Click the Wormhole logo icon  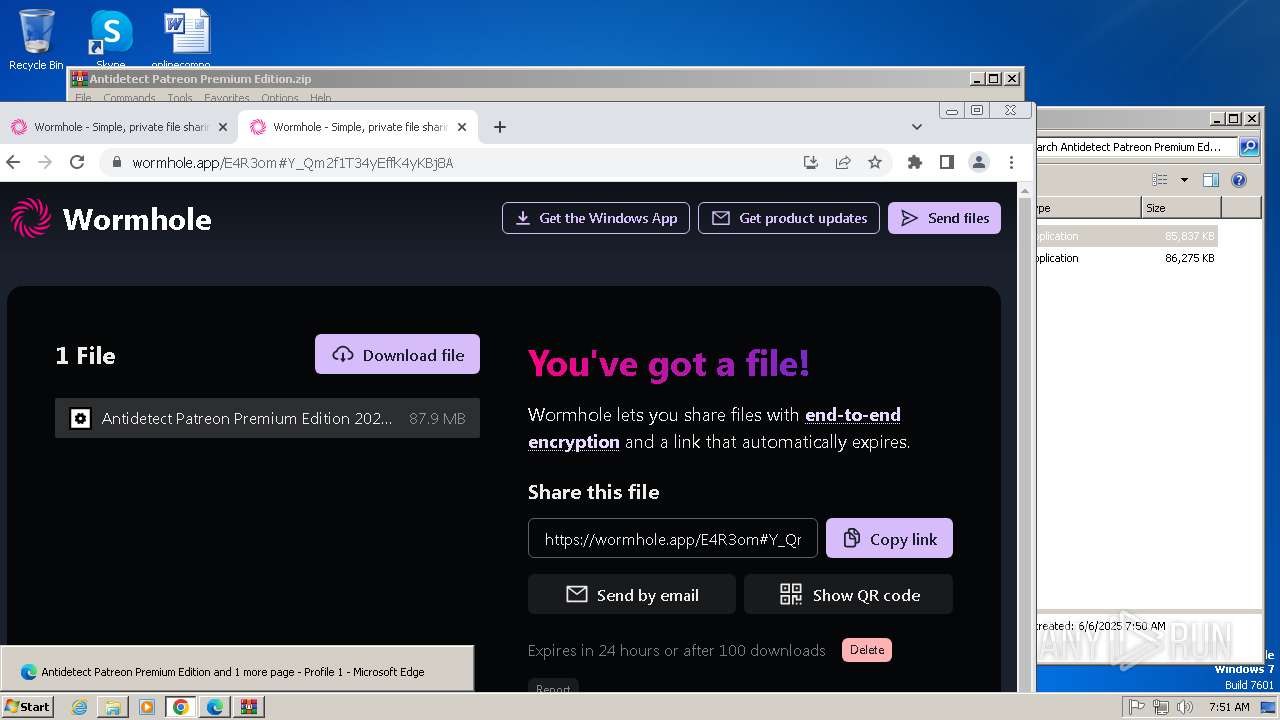(30, 218)
